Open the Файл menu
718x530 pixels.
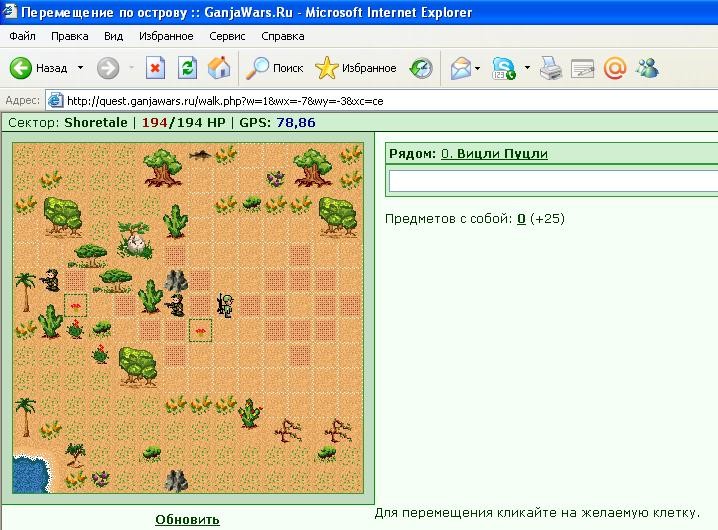[22, 36]
